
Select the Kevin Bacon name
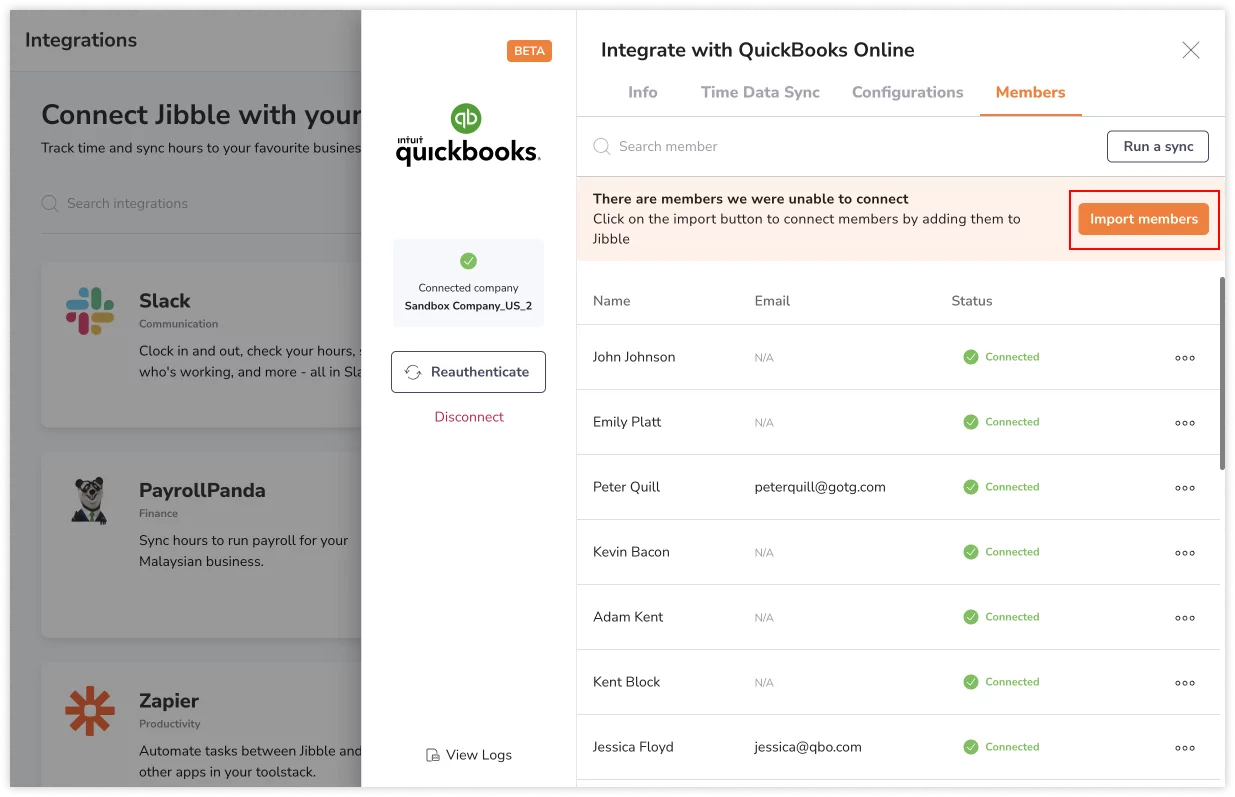[631, 552]
